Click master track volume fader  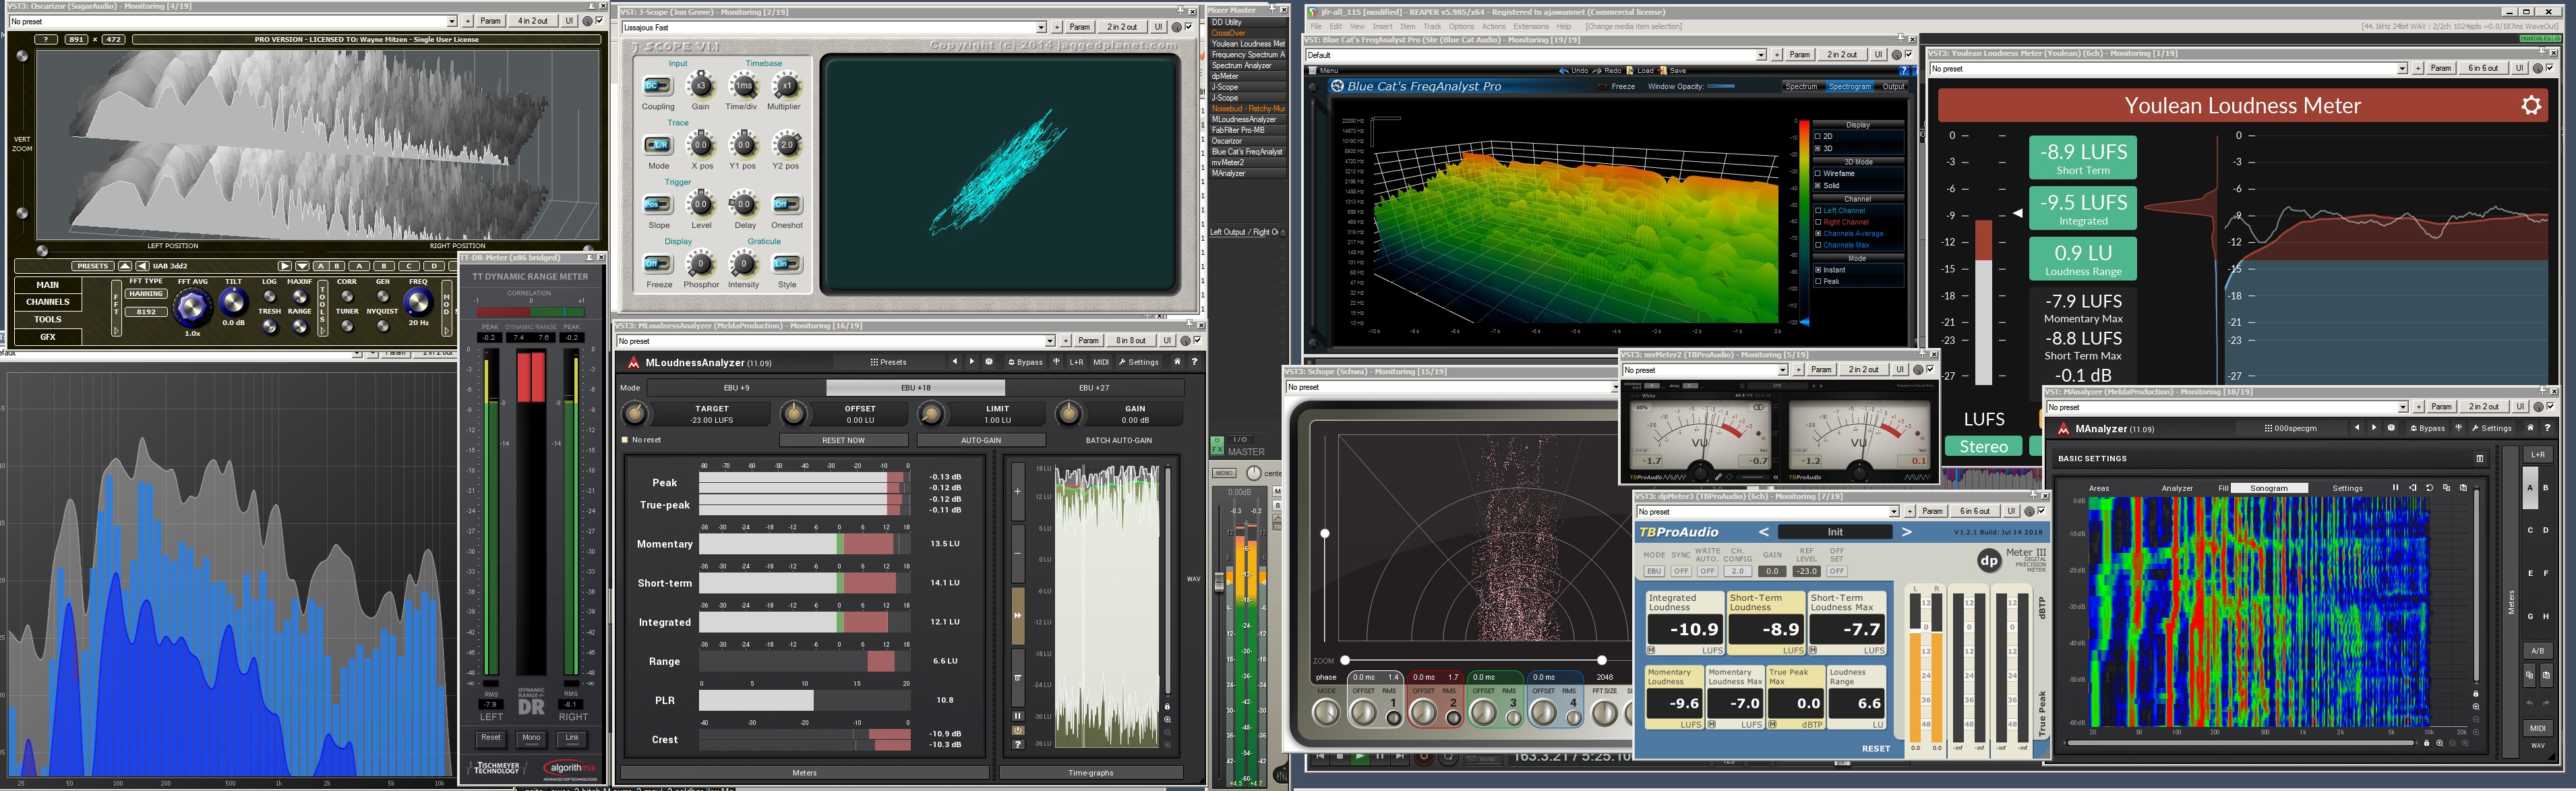[x=1220, y=583]
